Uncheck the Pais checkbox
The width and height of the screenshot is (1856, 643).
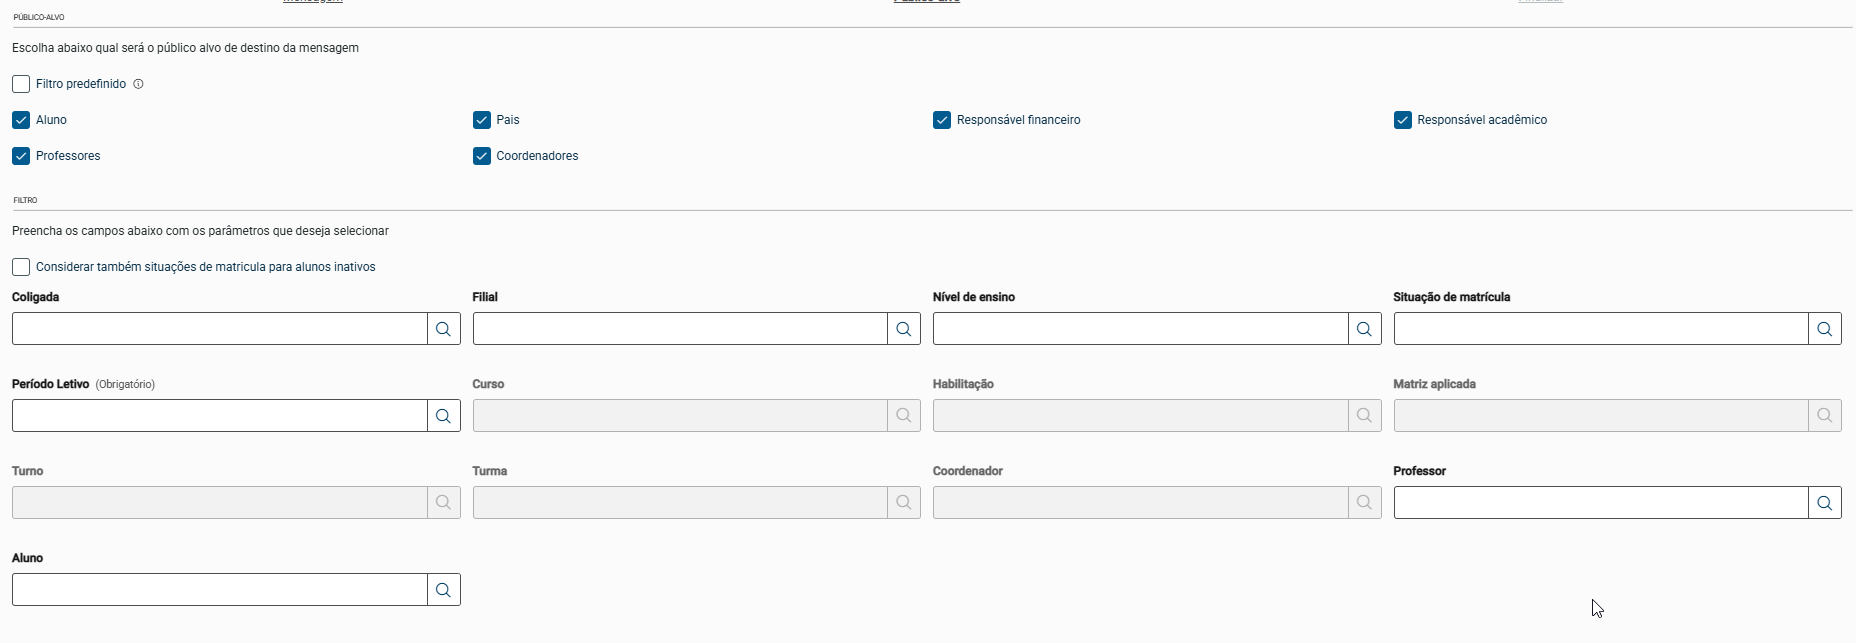(x=482, y=120)
